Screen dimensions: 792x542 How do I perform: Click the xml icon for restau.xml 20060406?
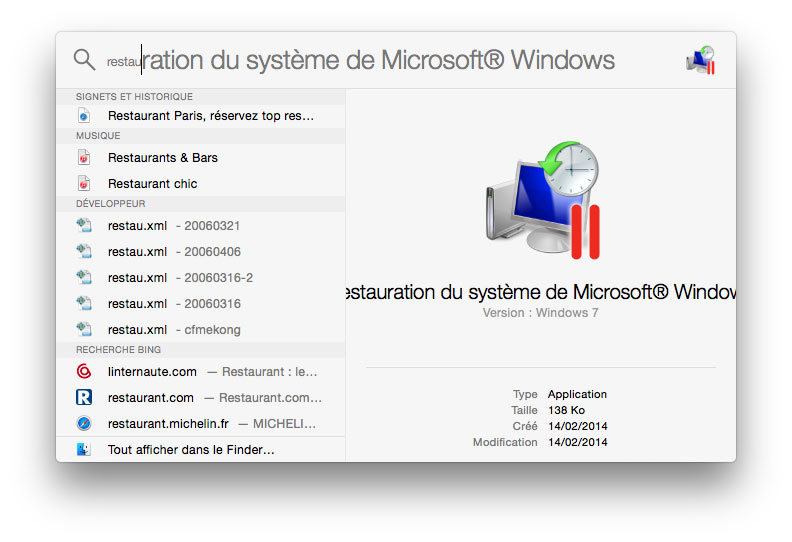[x=84, y=252]
